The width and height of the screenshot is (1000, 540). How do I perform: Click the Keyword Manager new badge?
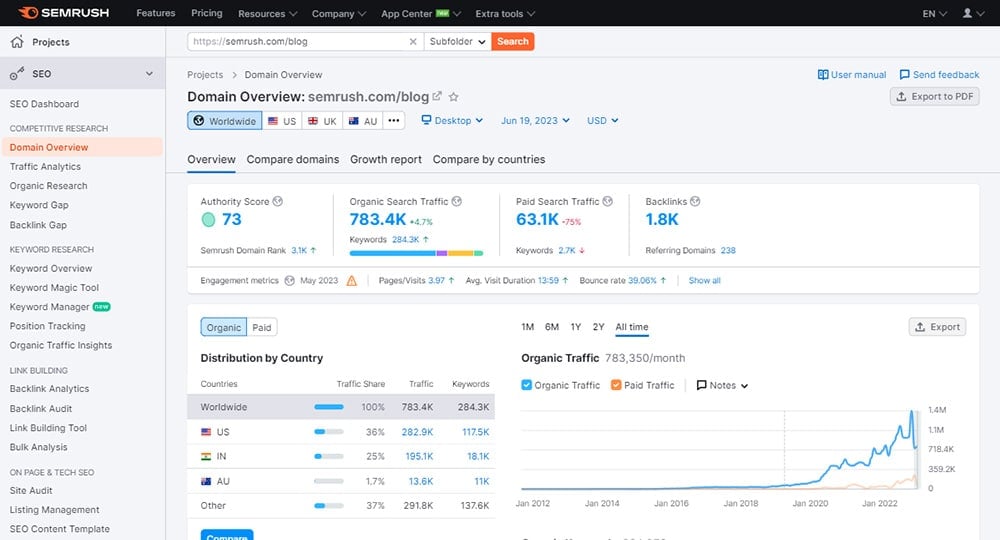(x=101, y=307)
